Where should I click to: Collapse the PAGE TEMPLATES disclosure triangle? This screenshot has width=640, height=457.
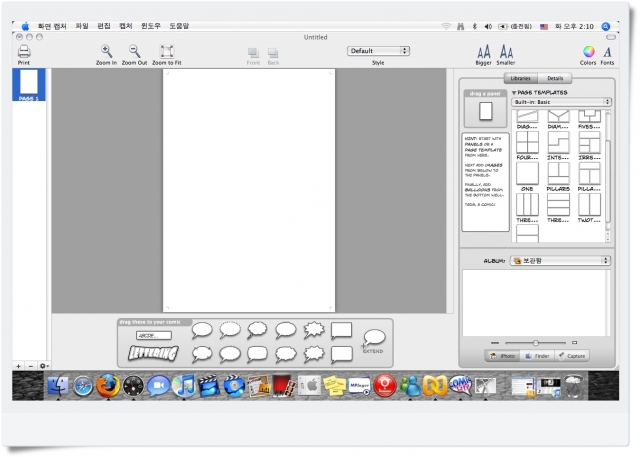click(x=514, y=93)
